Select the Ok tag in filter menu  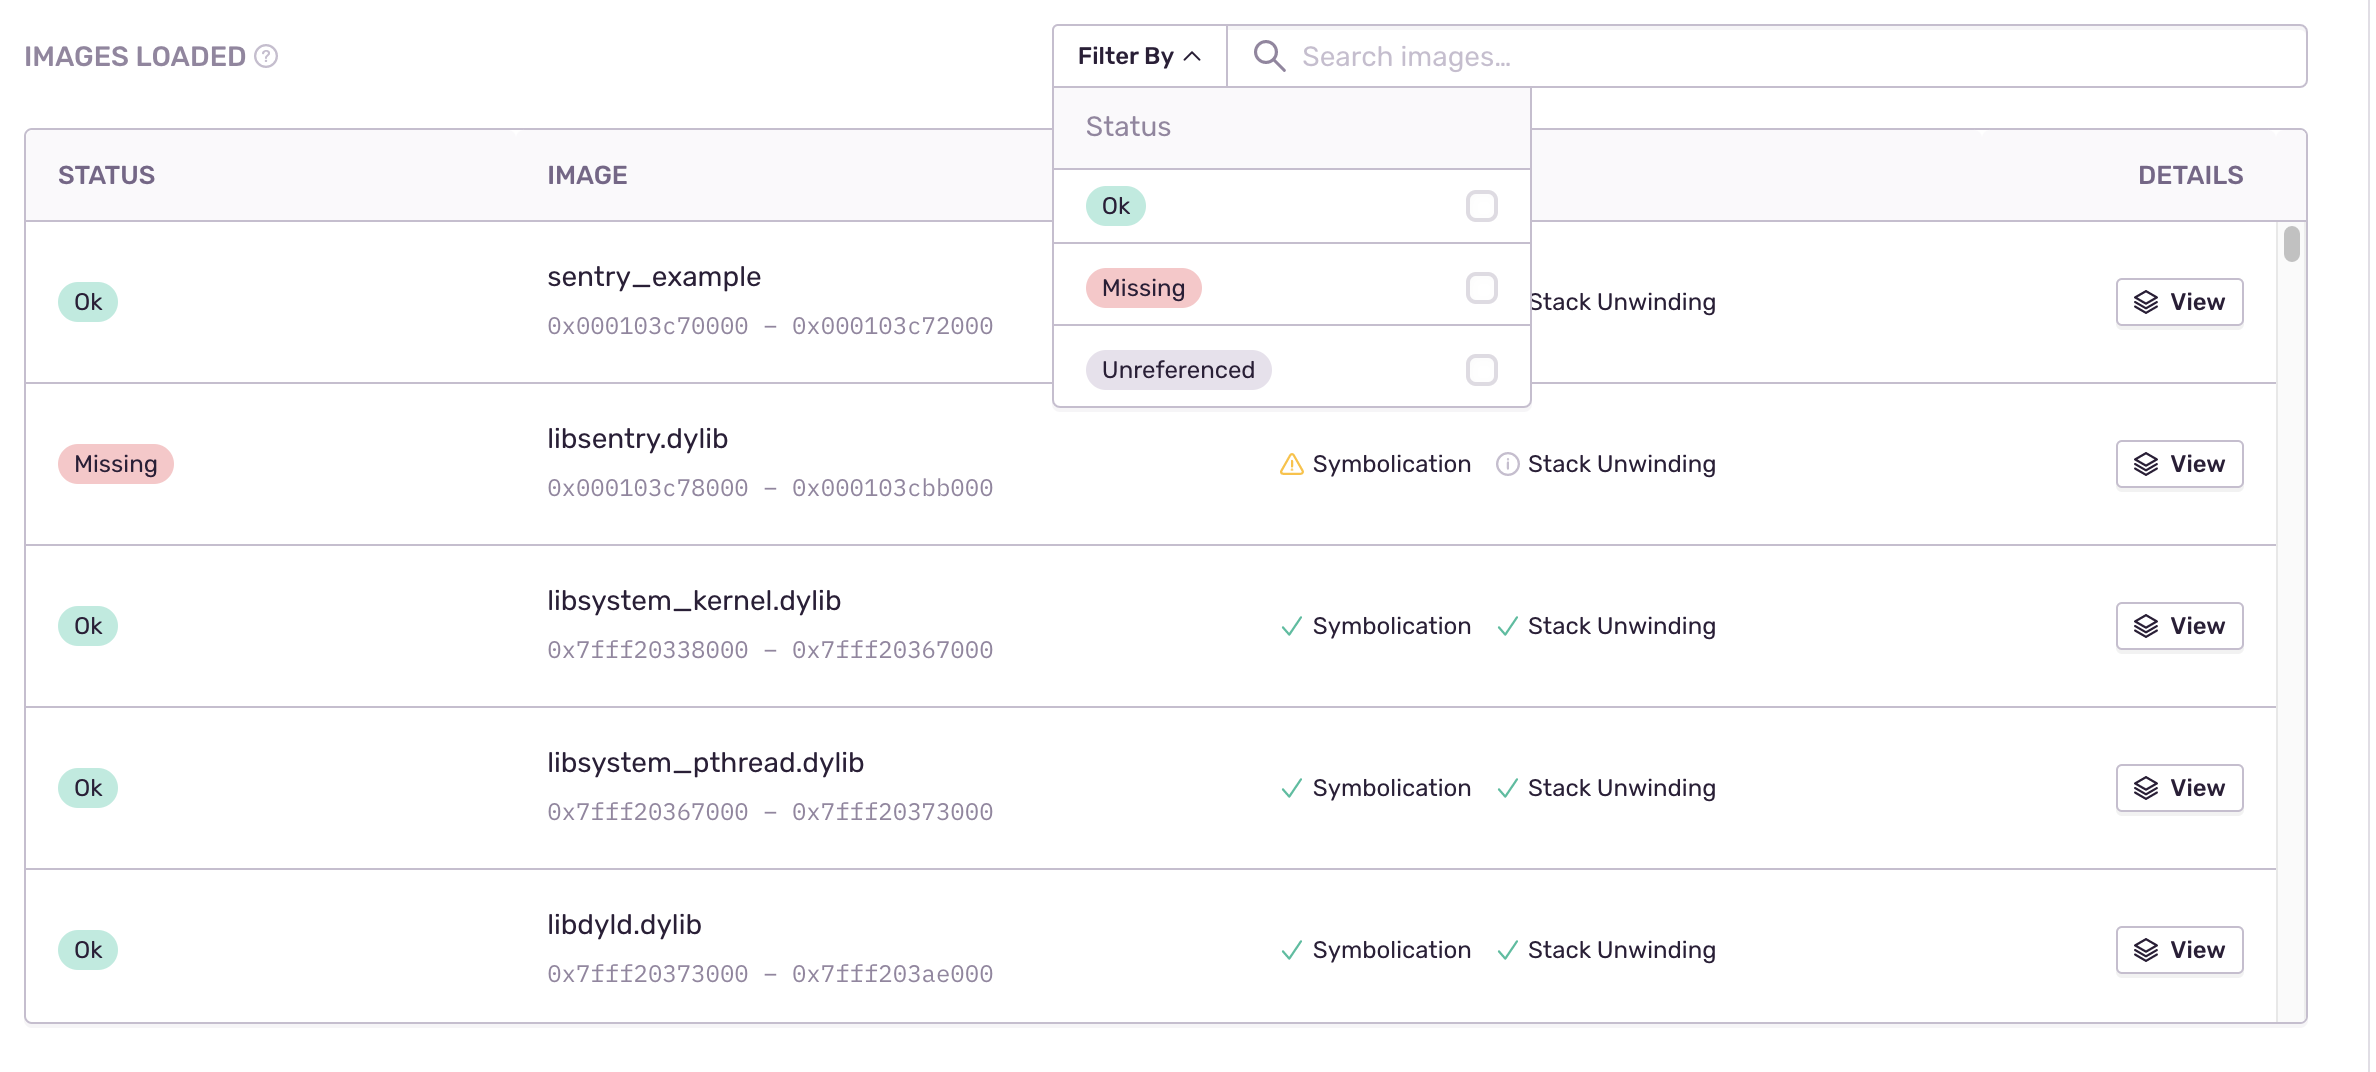tap(1115, 206)
